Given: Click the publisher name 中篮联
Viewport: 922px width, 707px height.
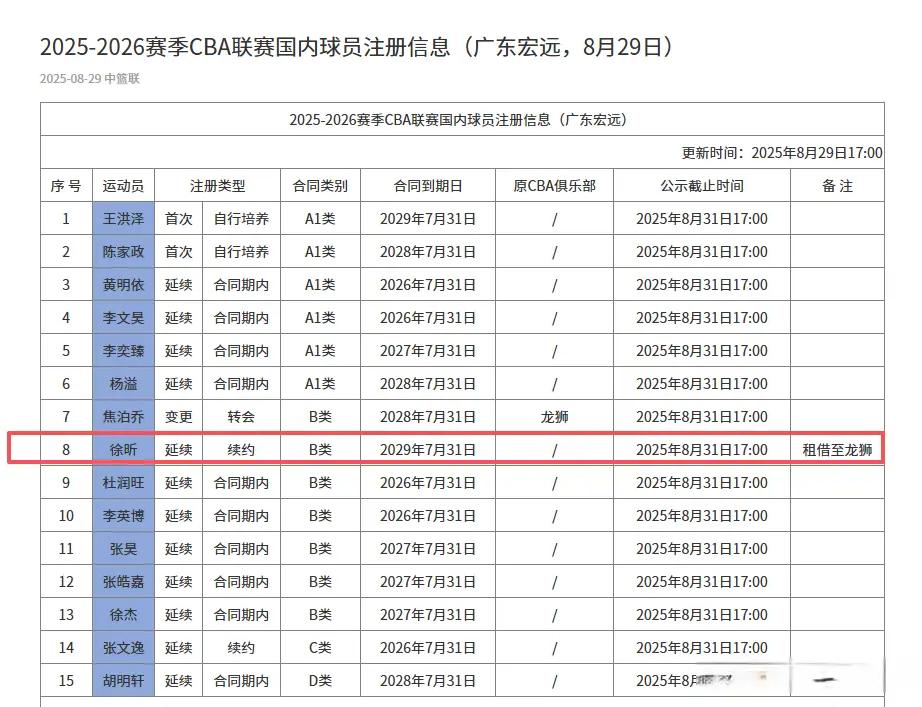Looking at the screenshot, I should (x=122, y=79).
